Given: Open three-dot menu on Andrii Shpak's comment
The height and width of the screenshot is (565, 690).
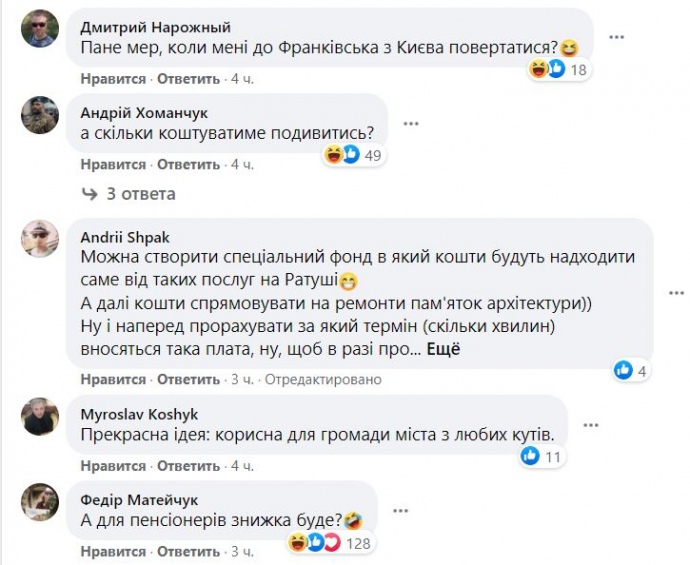Looking at the screenshot, I should point(676,292).
